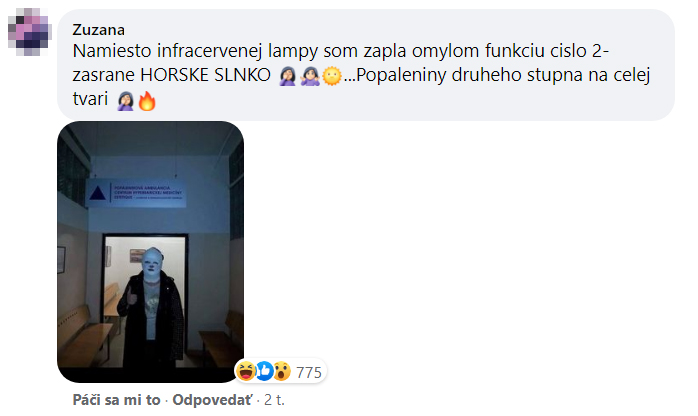Click the blue ambulance sign in the photo
The image size is (698, 416).
tap(136, 194)
